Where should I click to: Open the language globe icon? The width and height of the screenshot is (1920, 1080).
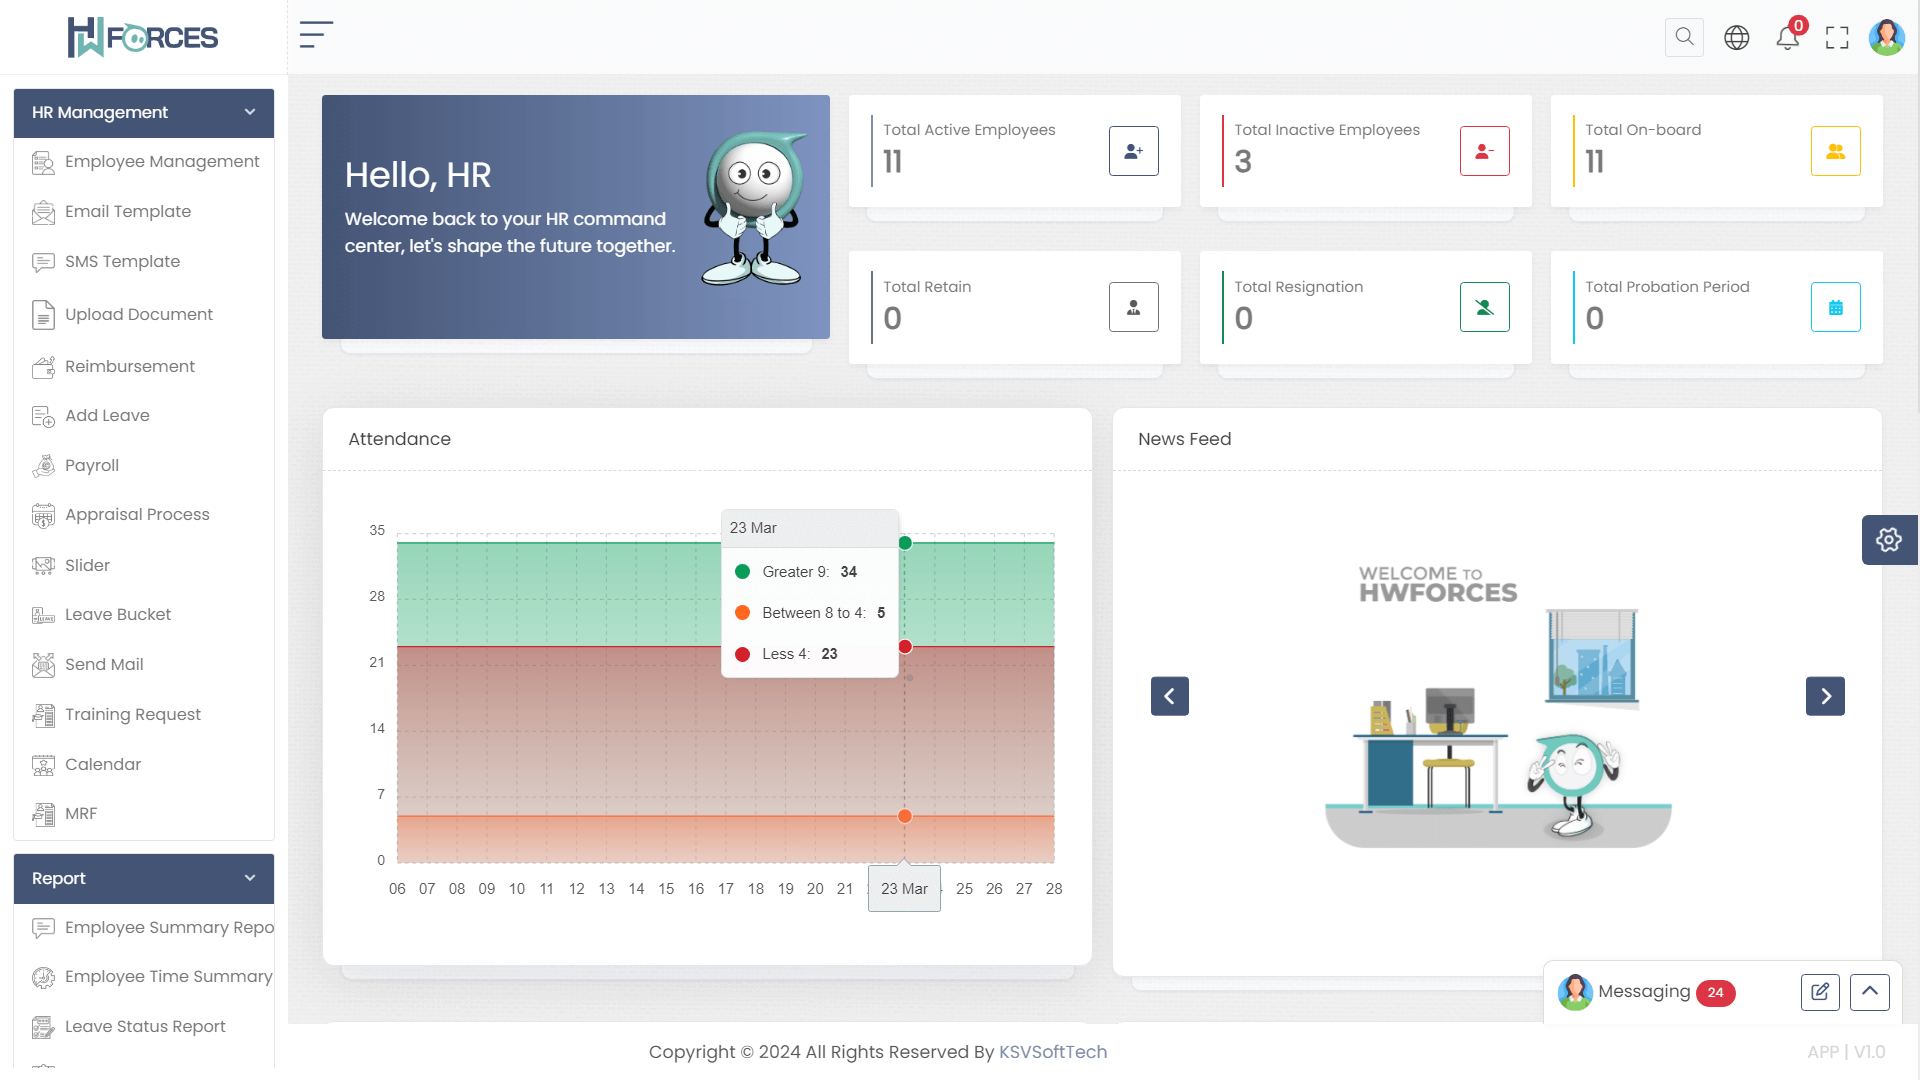tap(1737, 38)
